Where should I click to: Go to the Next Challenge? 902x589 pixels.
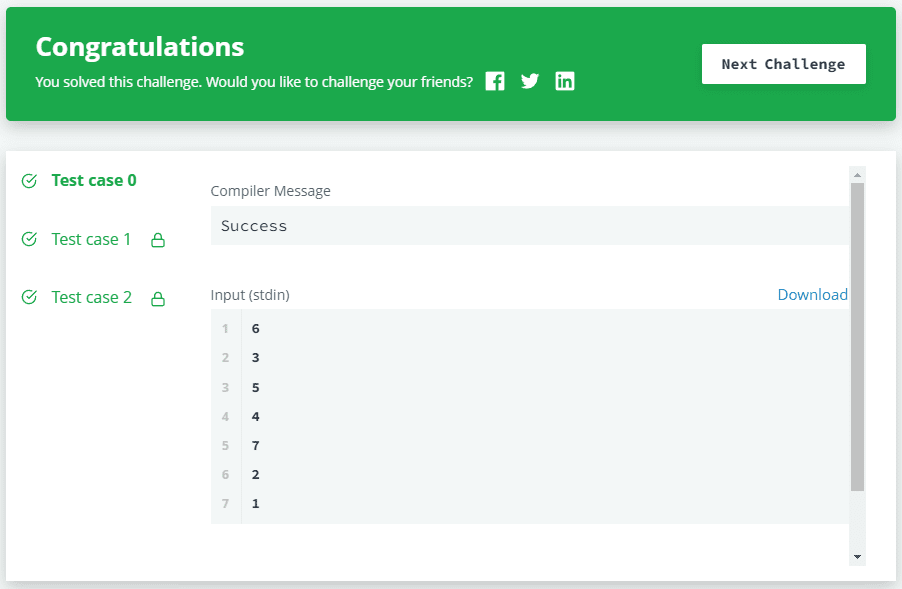click(783, 64)
